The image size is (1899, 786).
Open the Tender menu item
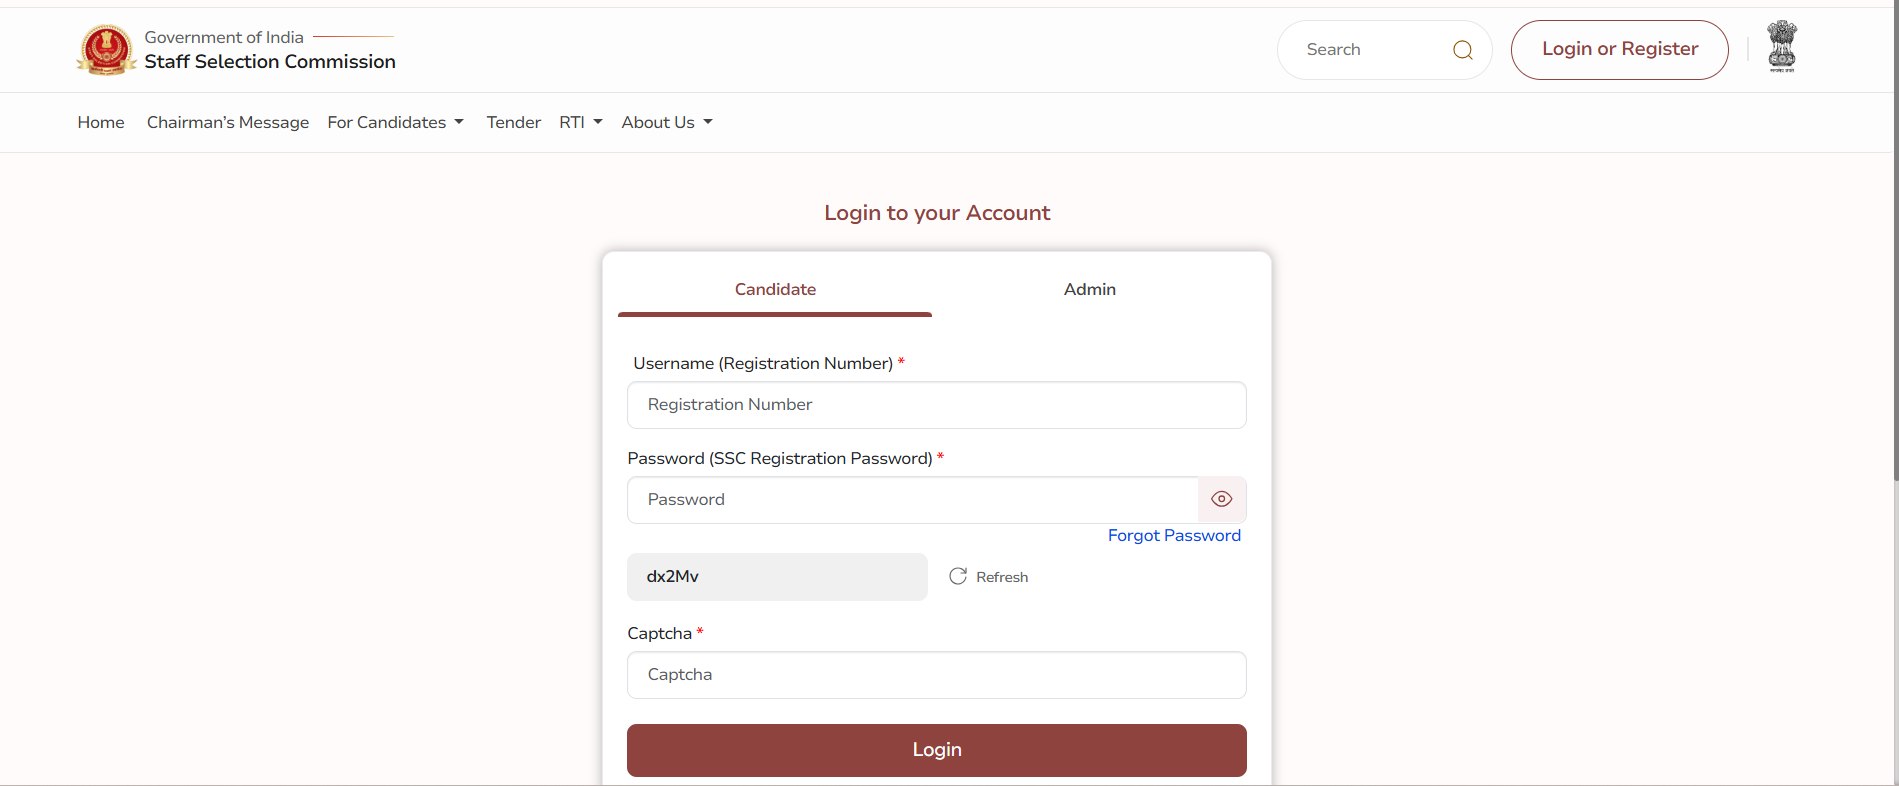click(513, 122)
